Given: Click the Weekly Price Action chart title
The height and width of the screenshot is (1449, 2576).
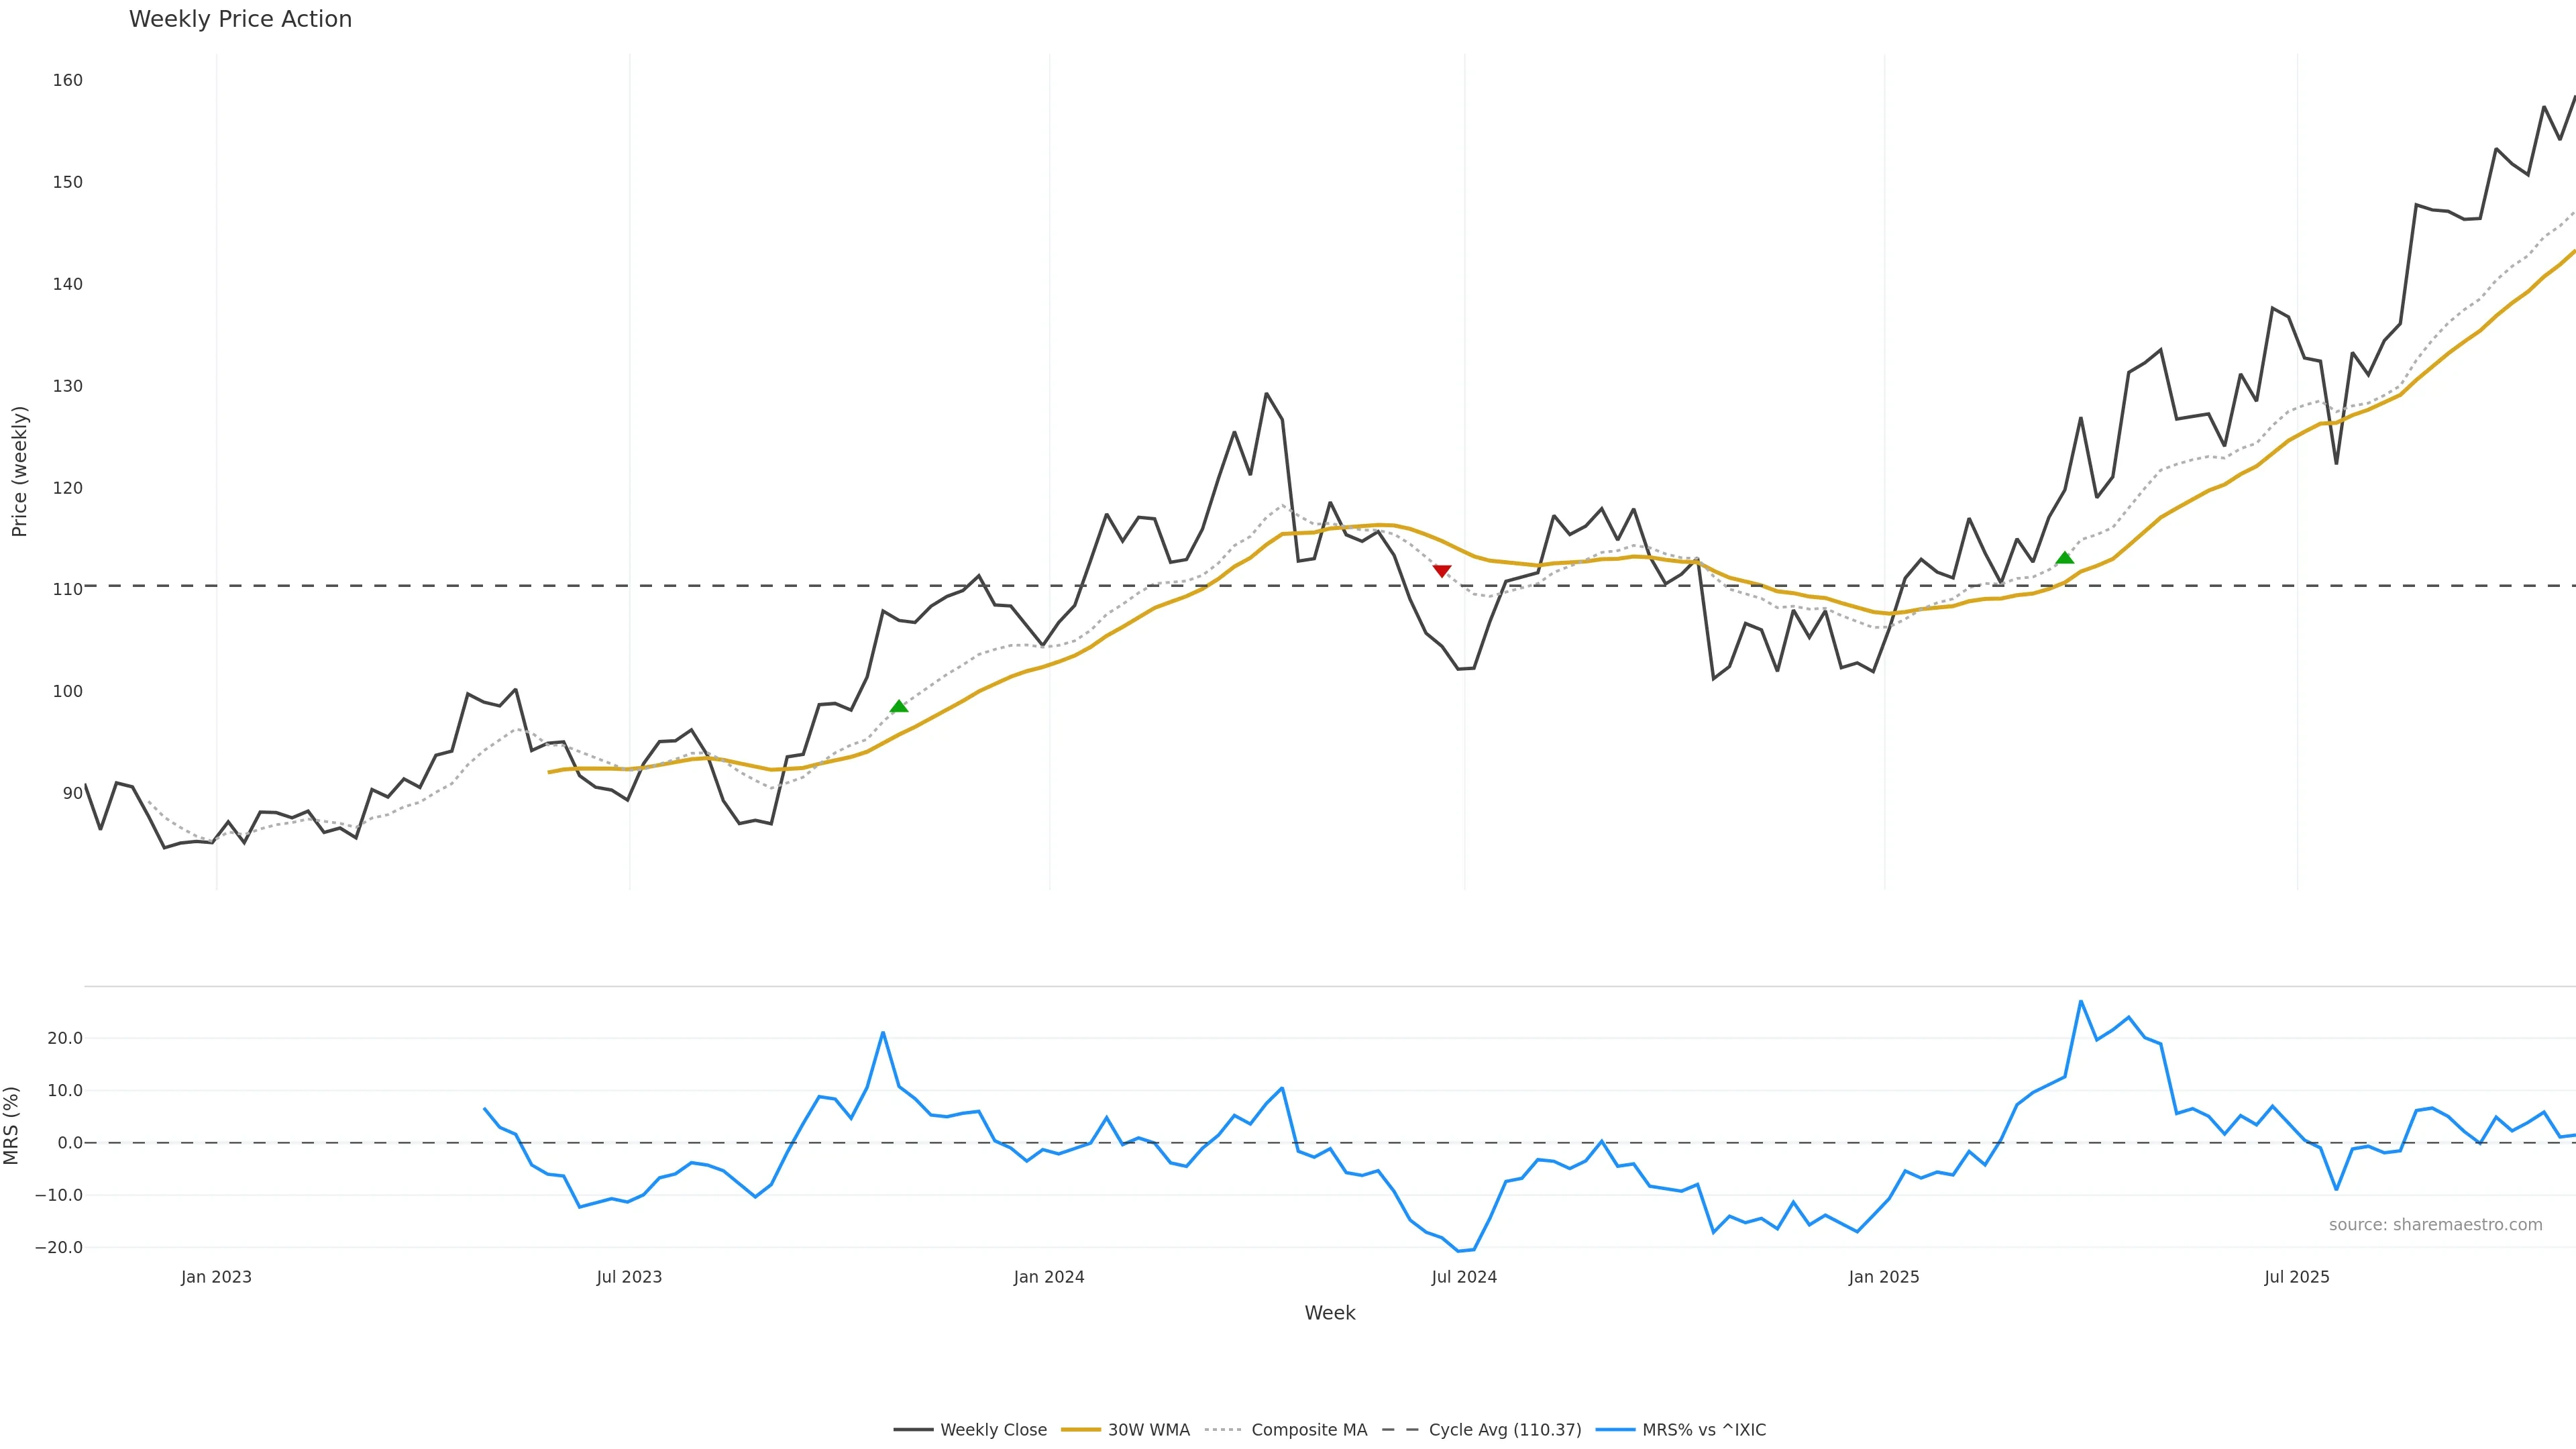Looking at the screenshot, I should point(240,20).
